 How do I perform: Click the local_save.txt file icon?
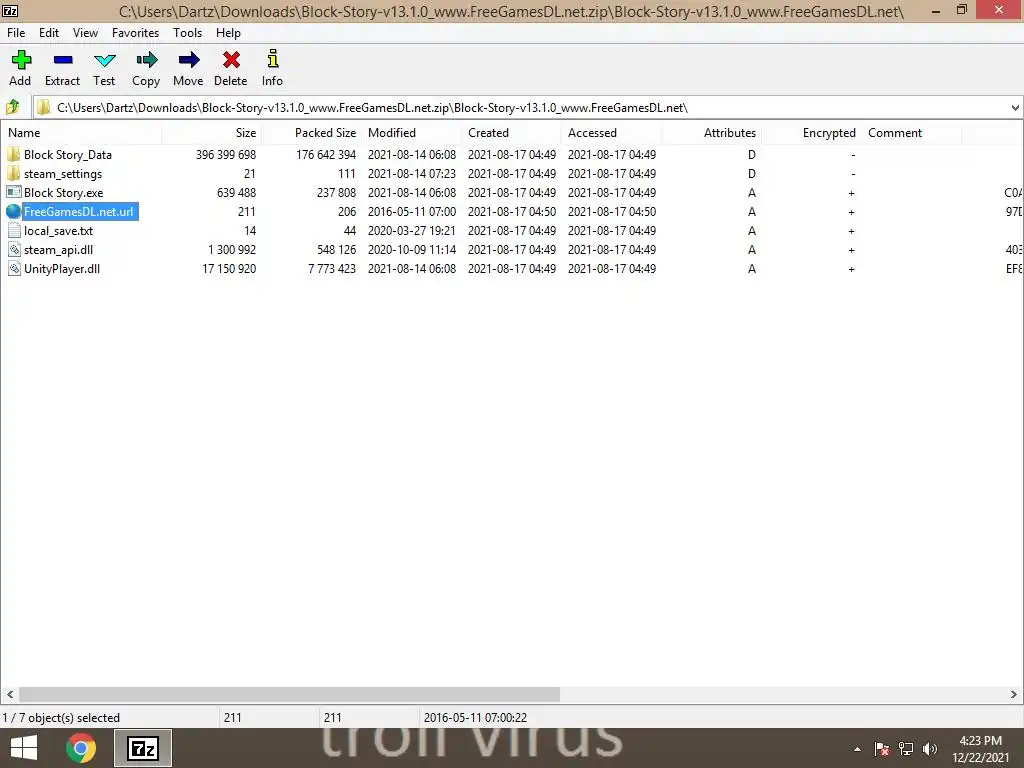coord(14,231)
